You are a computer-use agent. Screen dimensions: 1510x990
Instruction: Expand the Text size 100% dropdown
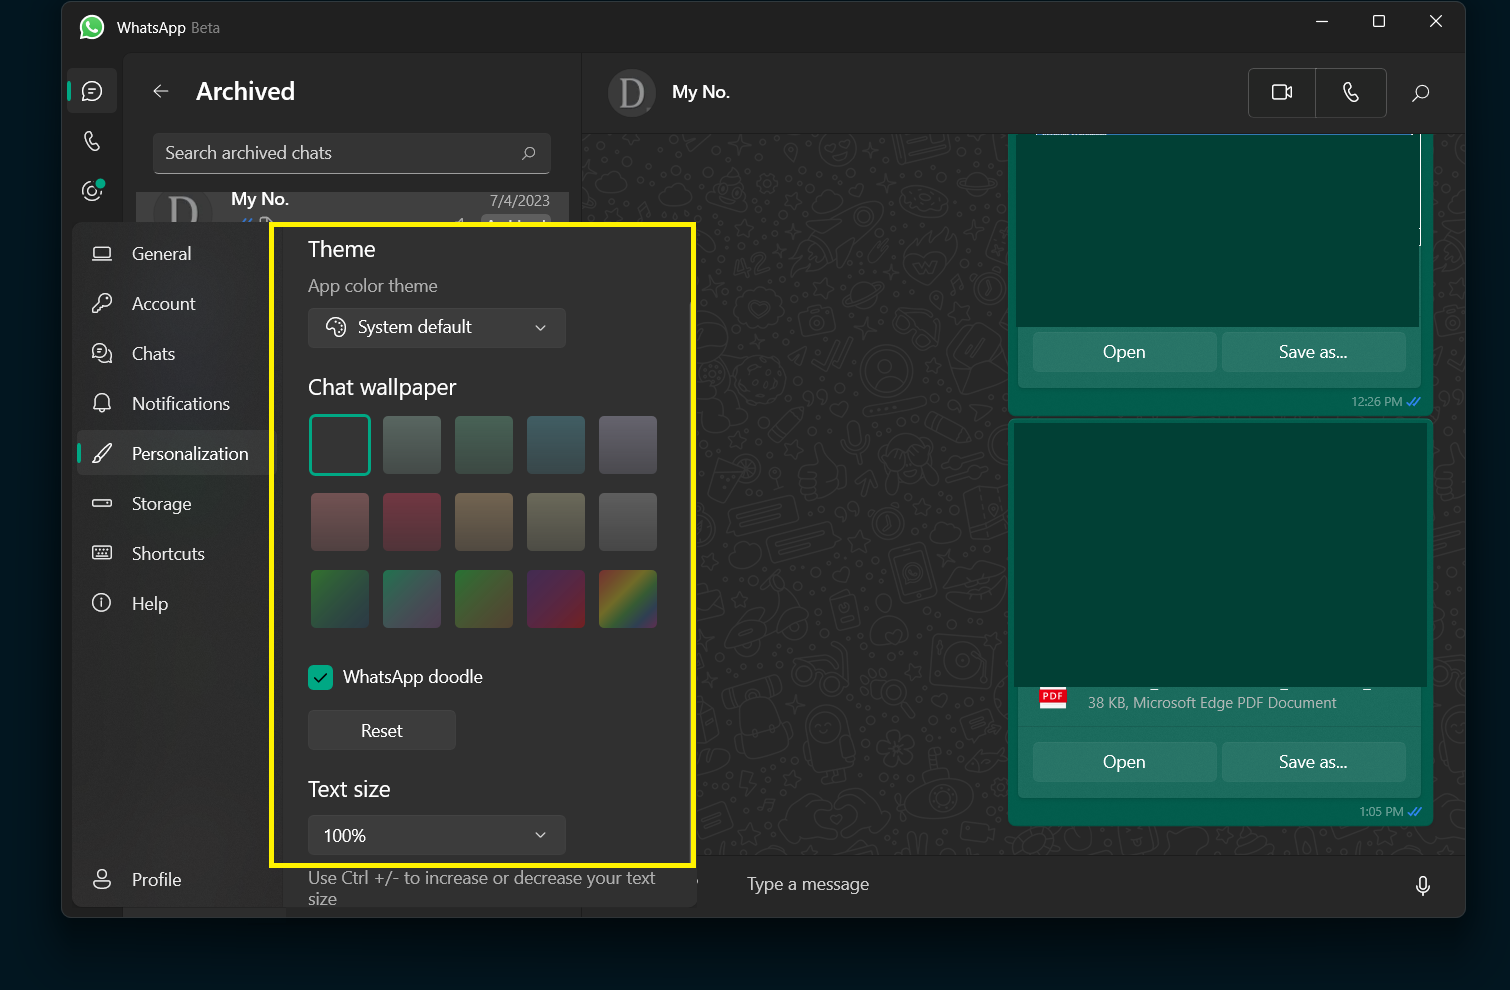click(437, 835)
